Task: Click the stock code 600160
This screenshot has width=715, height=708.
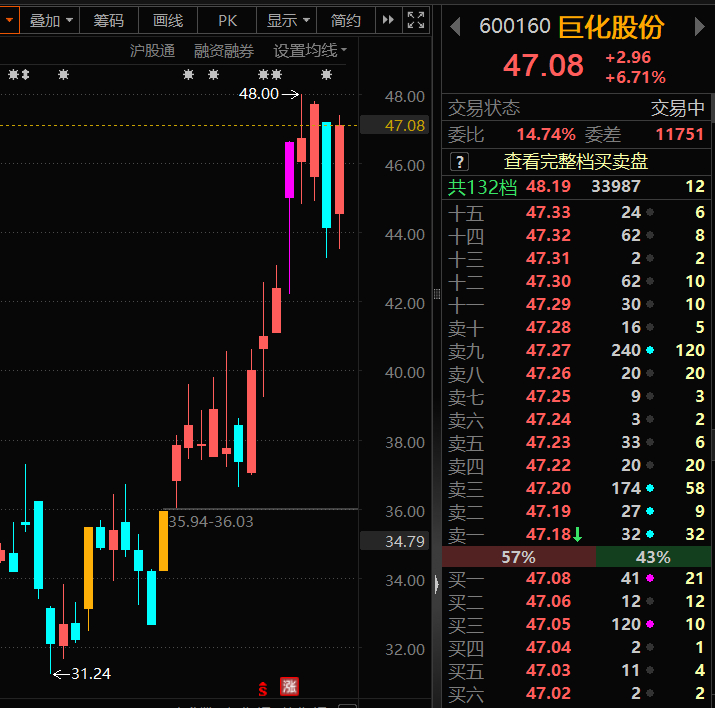Action: 515,26
